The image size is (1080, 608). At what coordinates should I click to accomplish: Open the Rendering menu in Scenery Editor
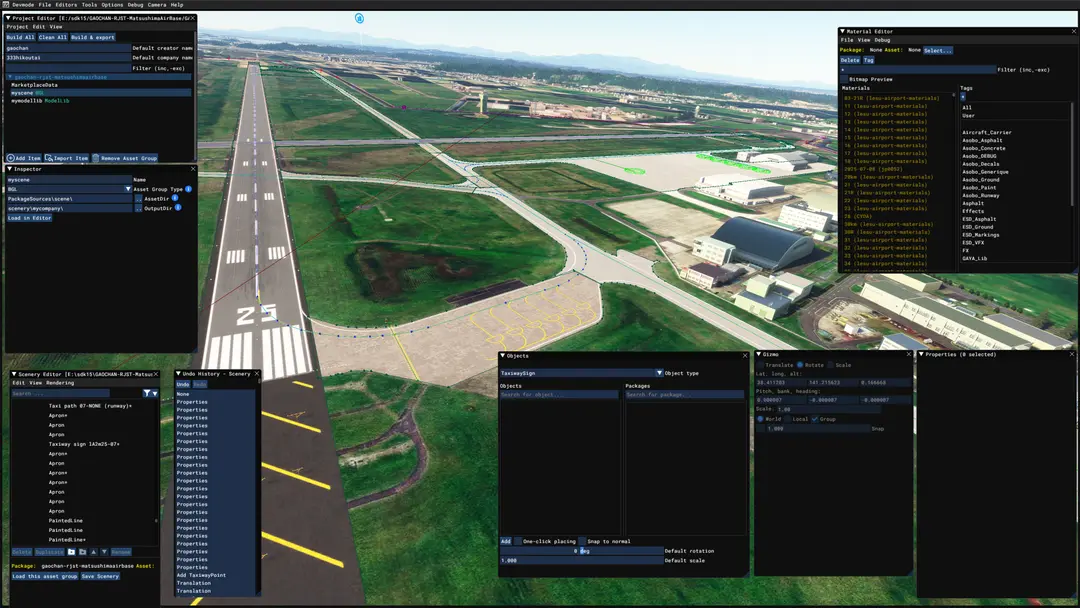click(60, 383)
